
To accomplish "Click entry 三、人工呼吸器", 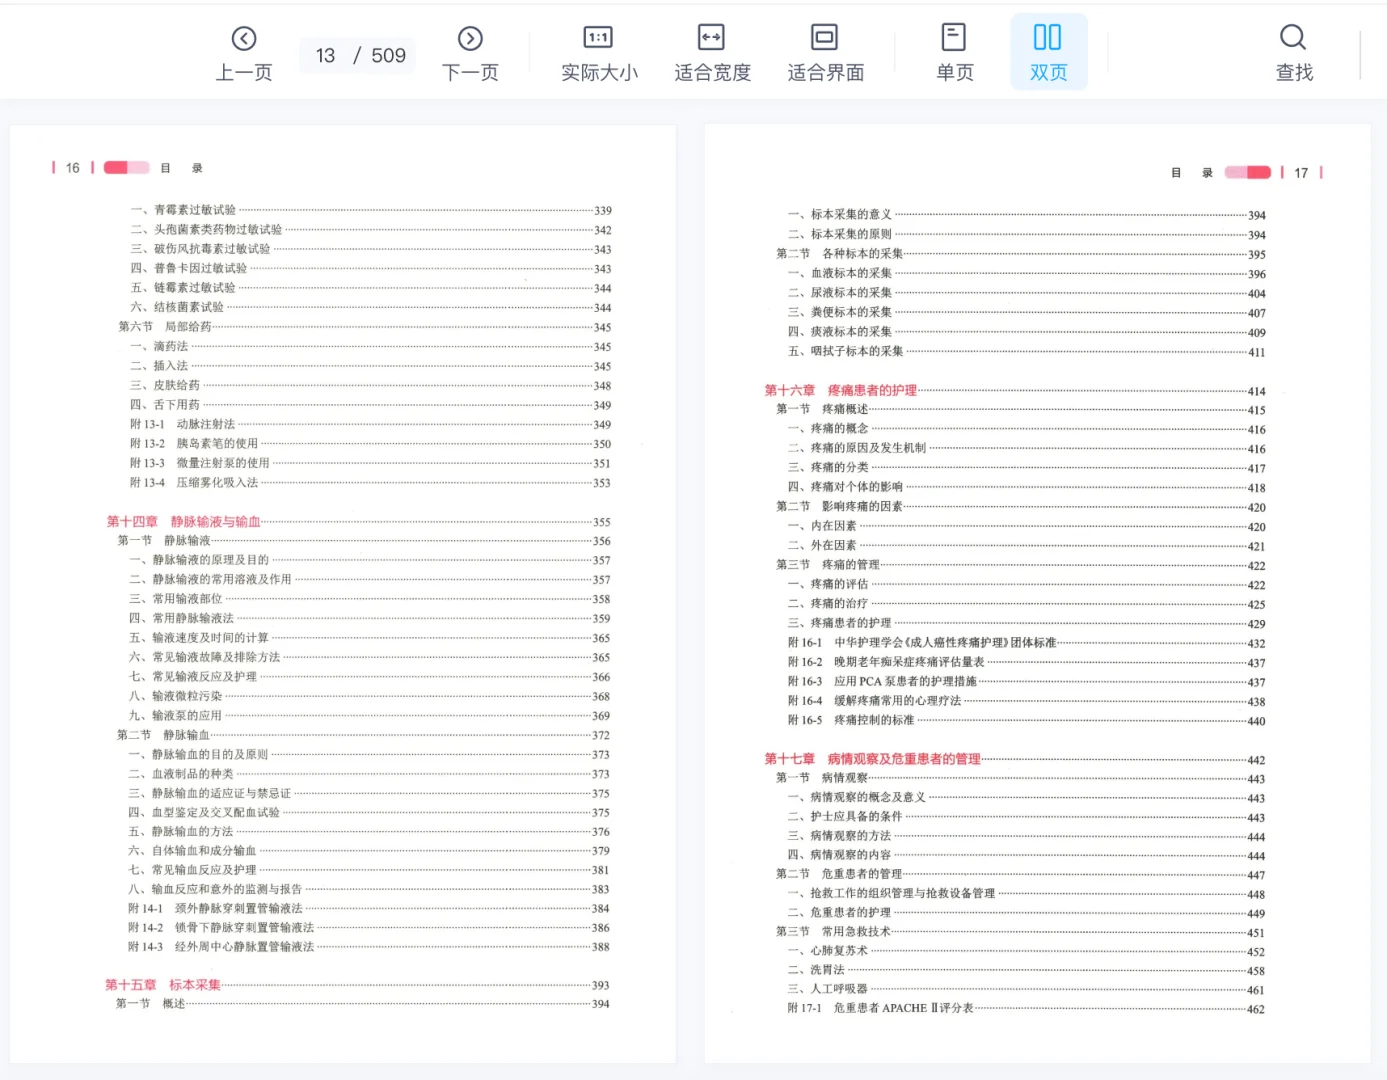I will pyautogui.click(x=827, y=989).
